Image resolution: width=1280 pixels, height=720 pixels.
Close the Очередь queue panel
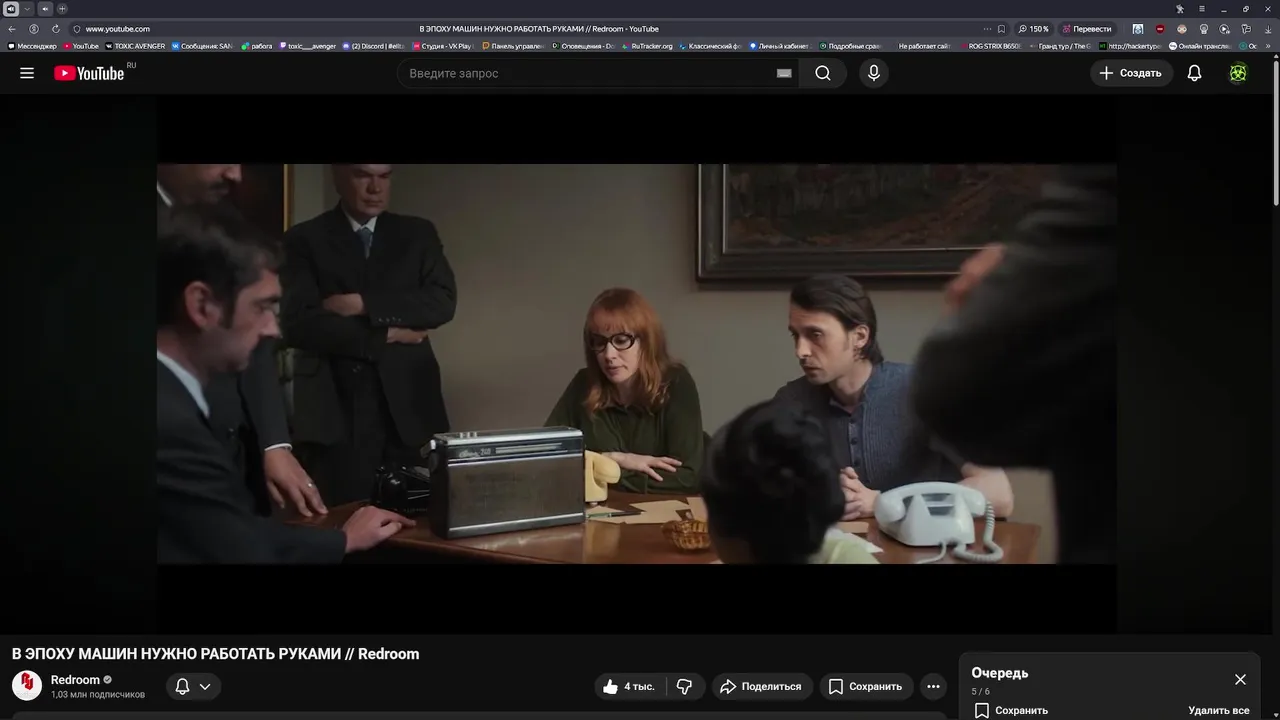1240,679
